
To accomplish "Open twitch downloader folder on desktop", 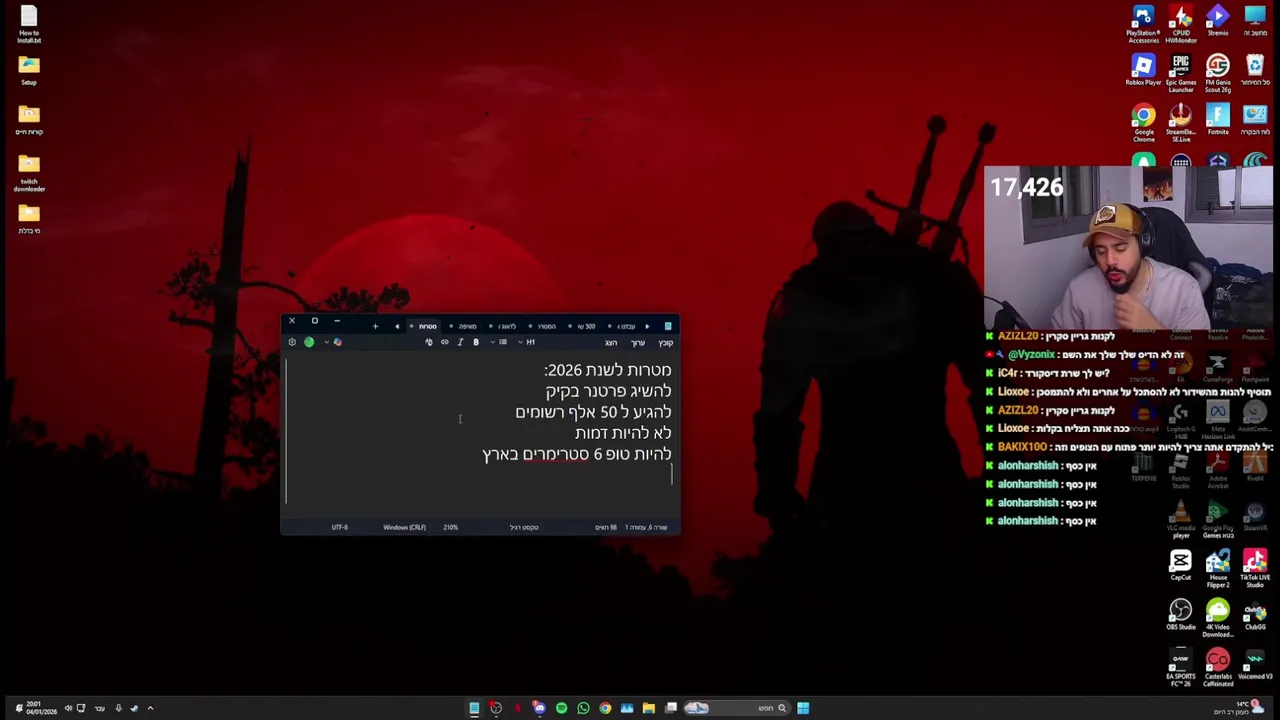I will click(29, 172).
